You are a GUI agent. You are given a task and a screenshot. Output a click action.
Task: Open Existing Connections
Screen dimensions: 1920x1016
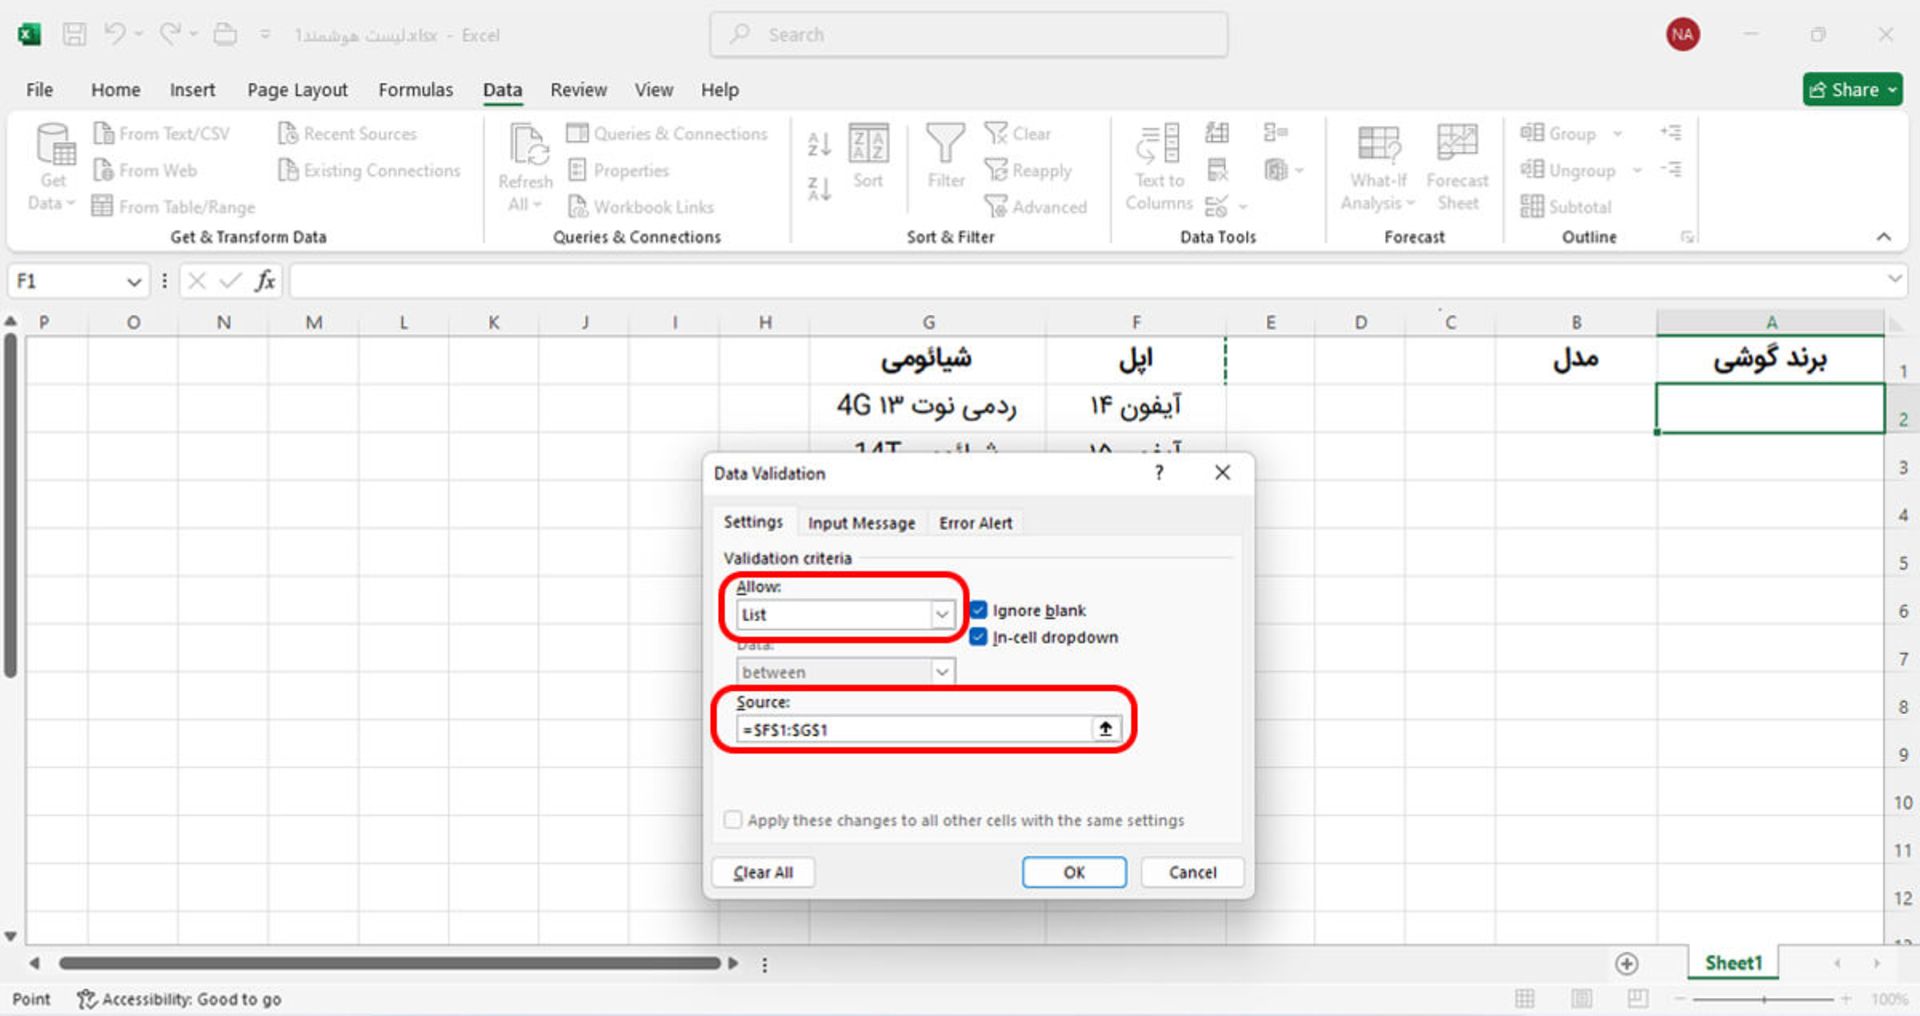[x=369, y=170]
